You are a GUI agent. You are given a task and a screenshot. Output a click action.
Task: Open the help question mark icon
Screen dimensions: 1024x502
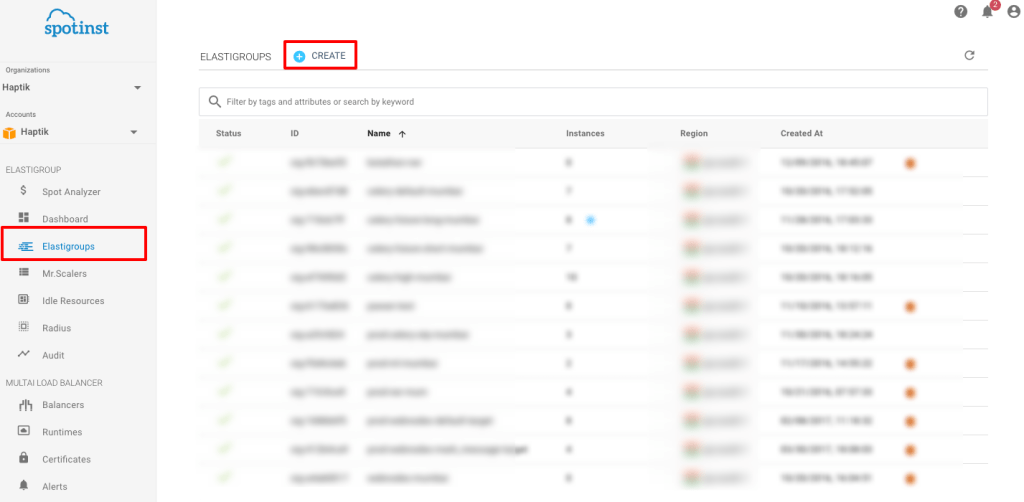point(961,12)
